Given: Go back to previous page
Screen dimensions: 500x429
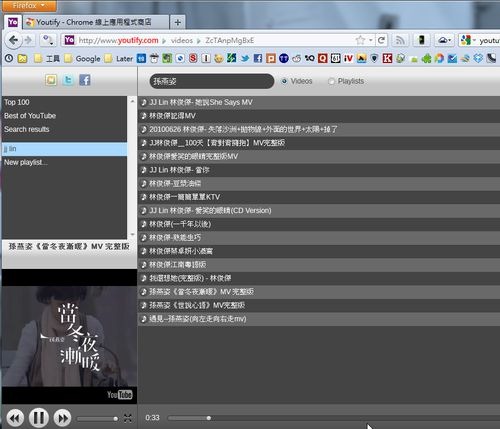Looking at the screenshot, I should tap(13, 40).
